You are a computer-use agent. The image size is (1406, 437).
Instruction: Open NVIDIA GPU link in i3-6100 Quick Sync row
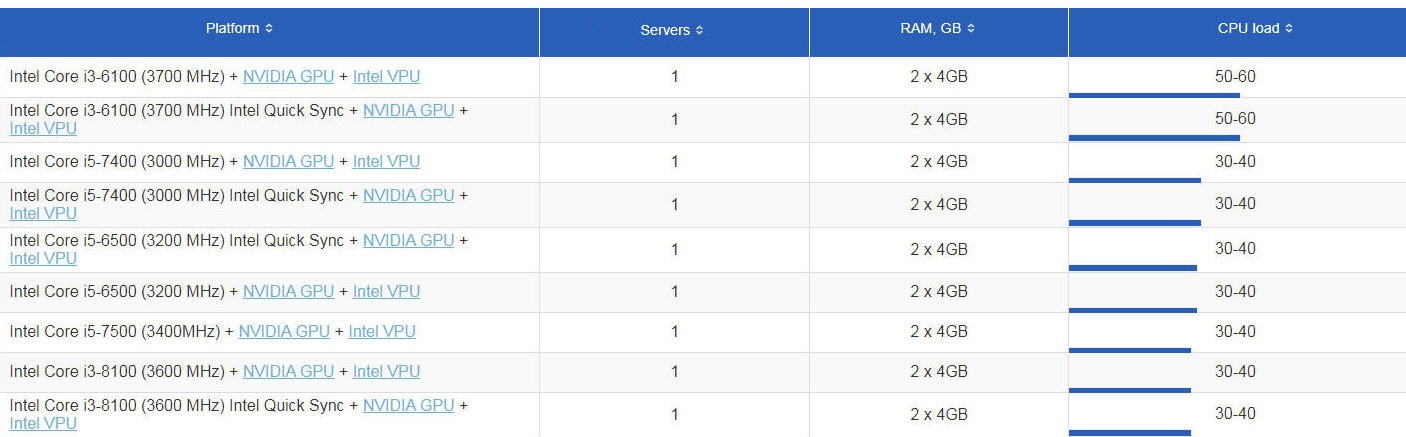pos(408,110)
